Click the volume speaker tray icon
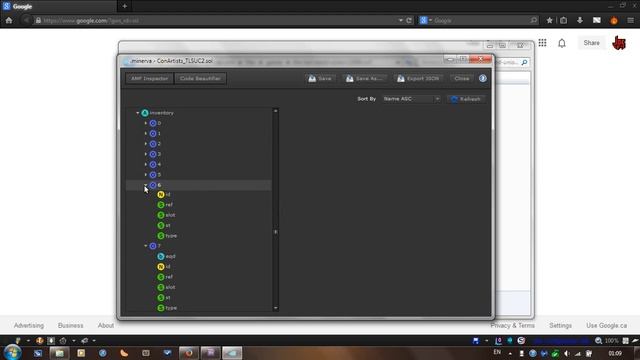Image resolution: width=640 pixels, height=360 pixels. click(x=567, y=353)
